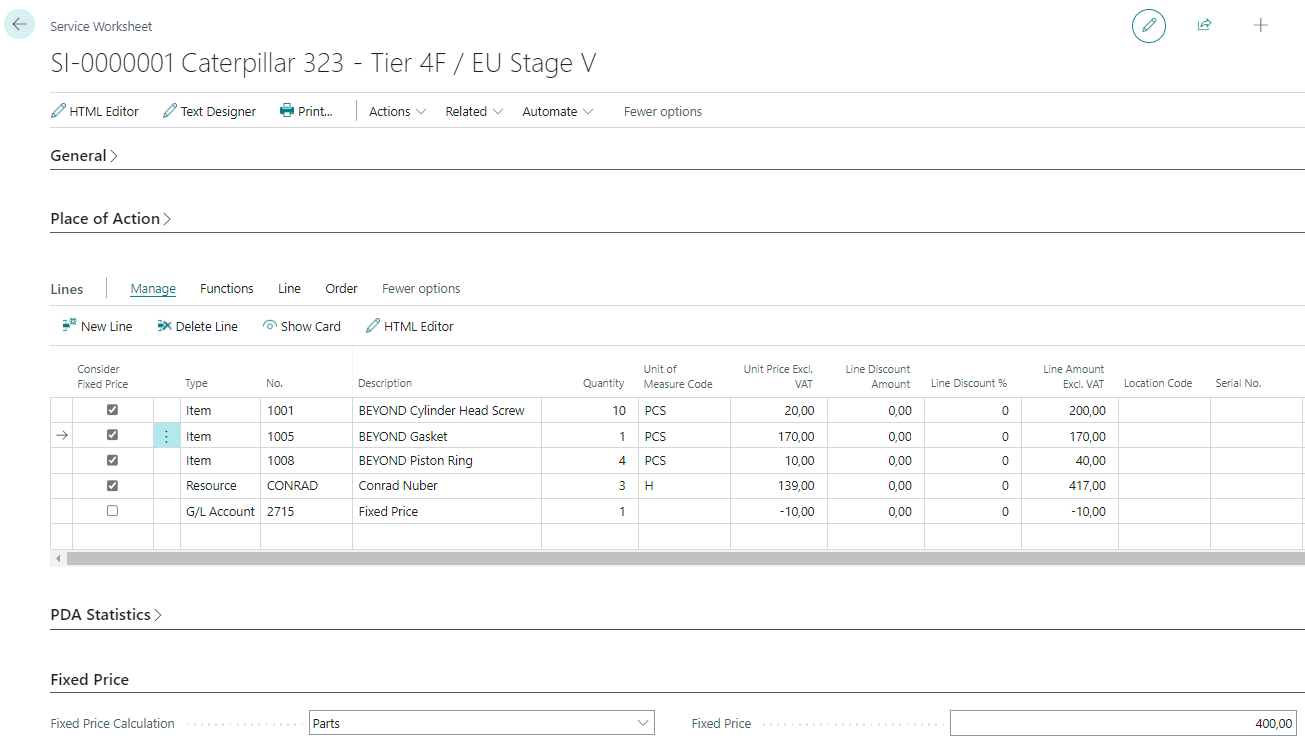
Task: Click the three-dot menu on Gasket row
Action: tap(166, 436)
